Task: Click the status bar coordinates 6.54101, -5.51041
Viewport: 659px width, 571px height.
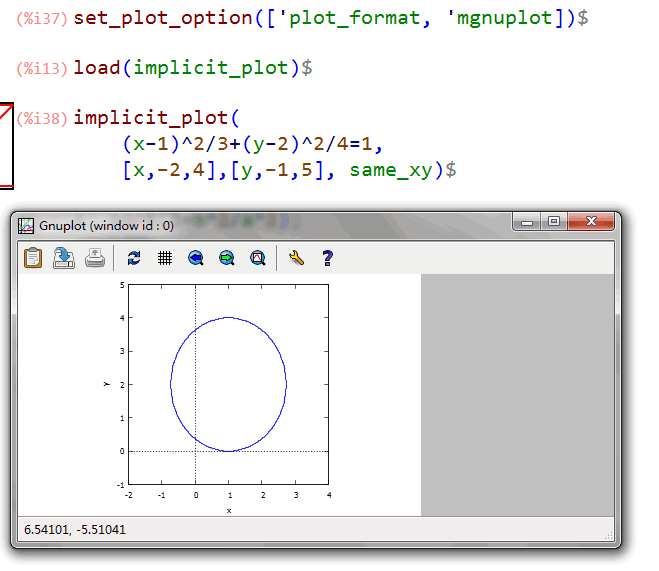Action: [x=75, y=529]
